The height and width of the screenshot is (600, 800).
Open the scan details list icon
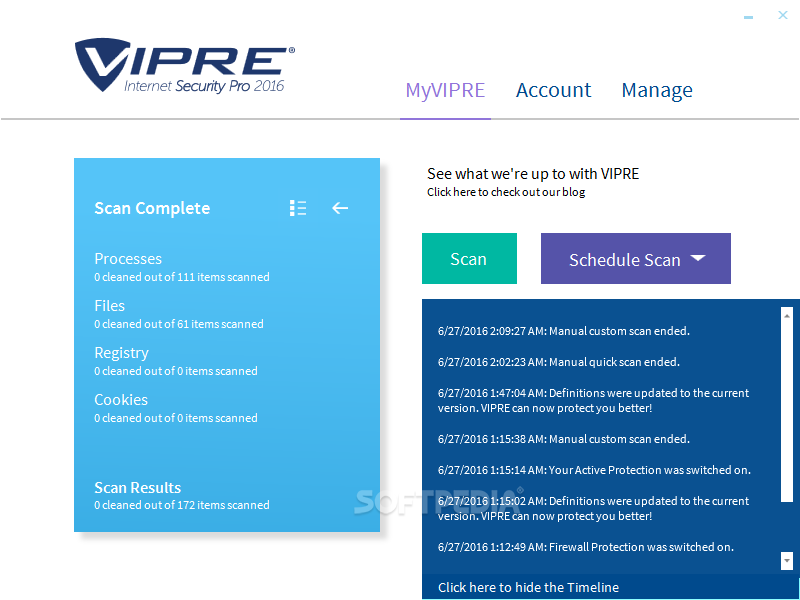298,208
